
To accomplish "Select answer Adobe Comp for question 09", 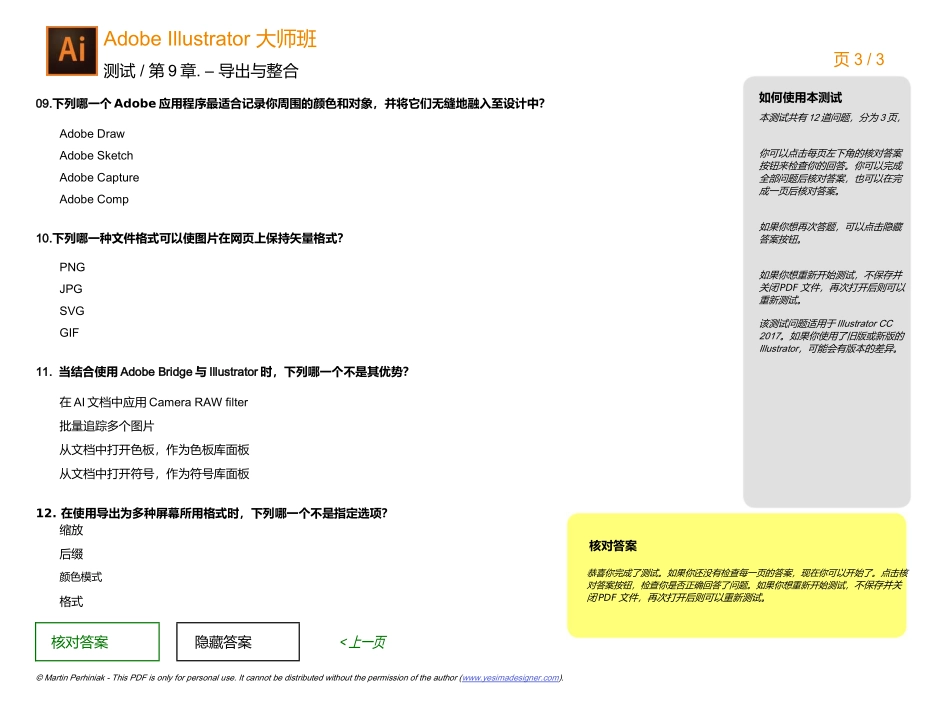I will 93,199.
